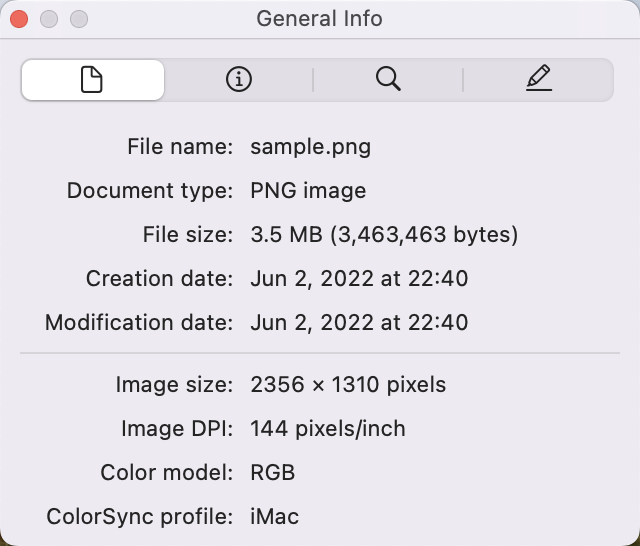Screen dimensions: 640x546
Task: Click the 'File size:' label
Action: [x=188, y=235]
